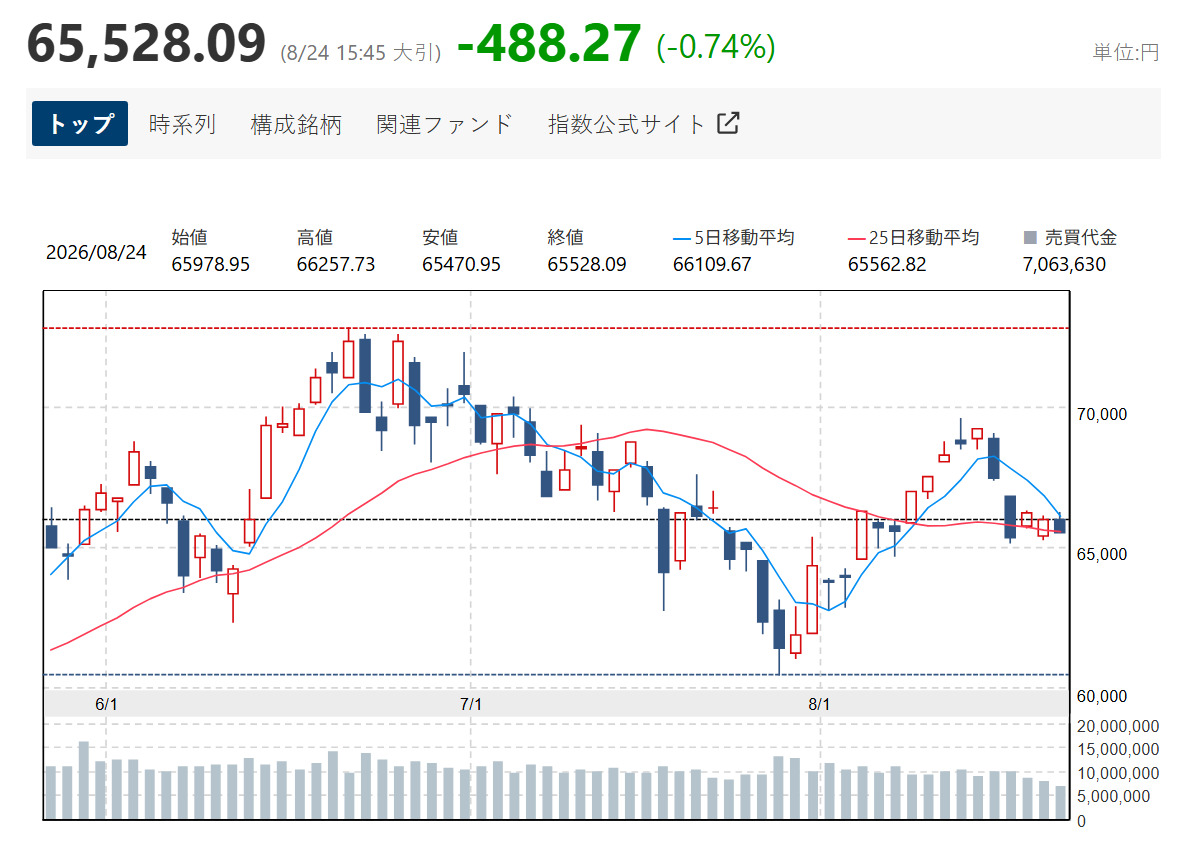Click the timestamp (8/24 15:45 大引)

360,52
